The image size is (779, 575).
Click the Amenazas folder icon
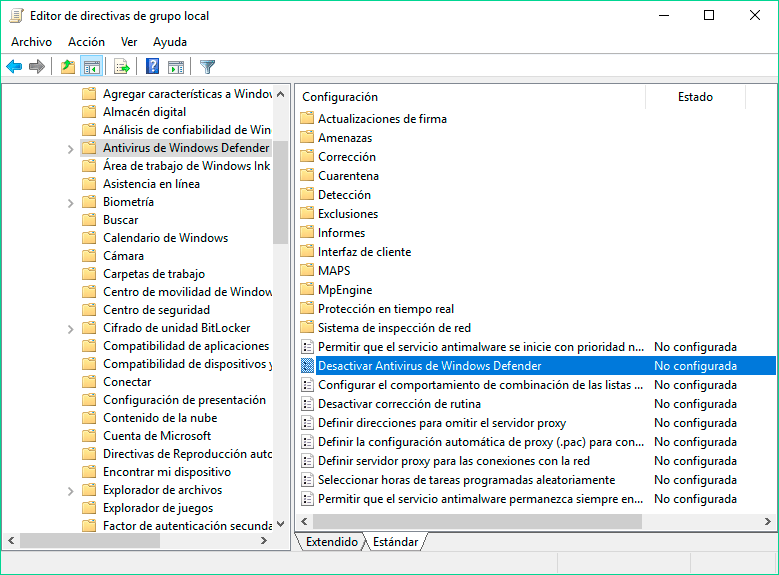click(x=308, y=137)
